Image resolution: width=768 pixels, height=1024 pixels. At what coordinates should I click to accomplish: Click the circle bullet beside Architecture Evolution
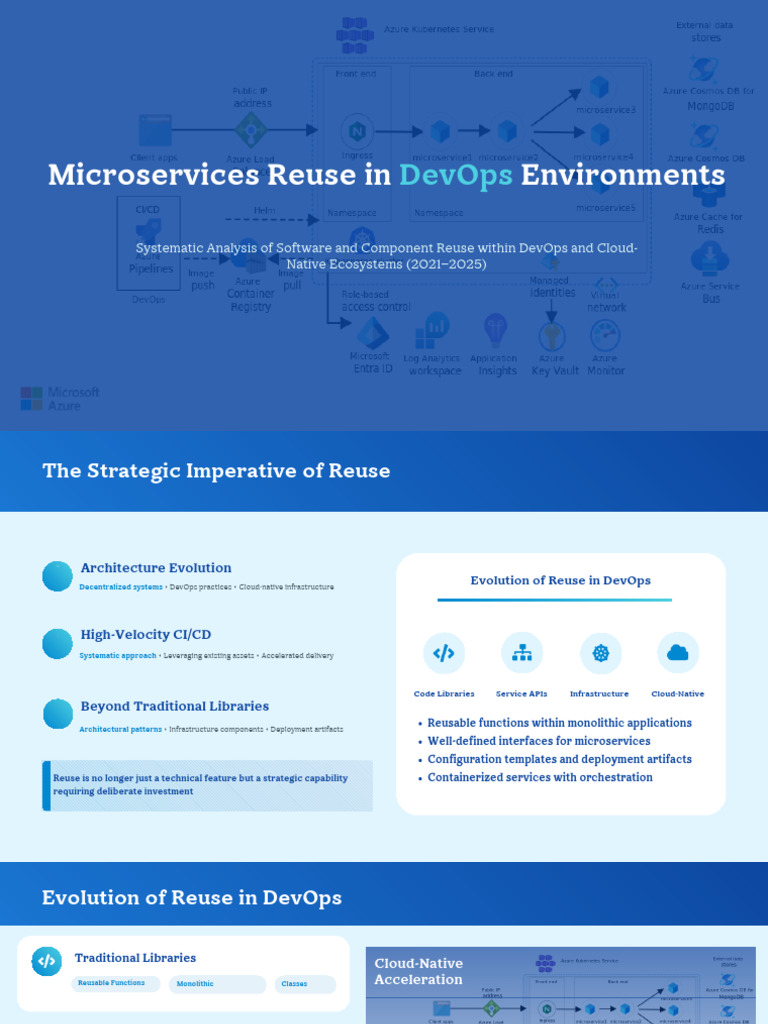(57, 577)
